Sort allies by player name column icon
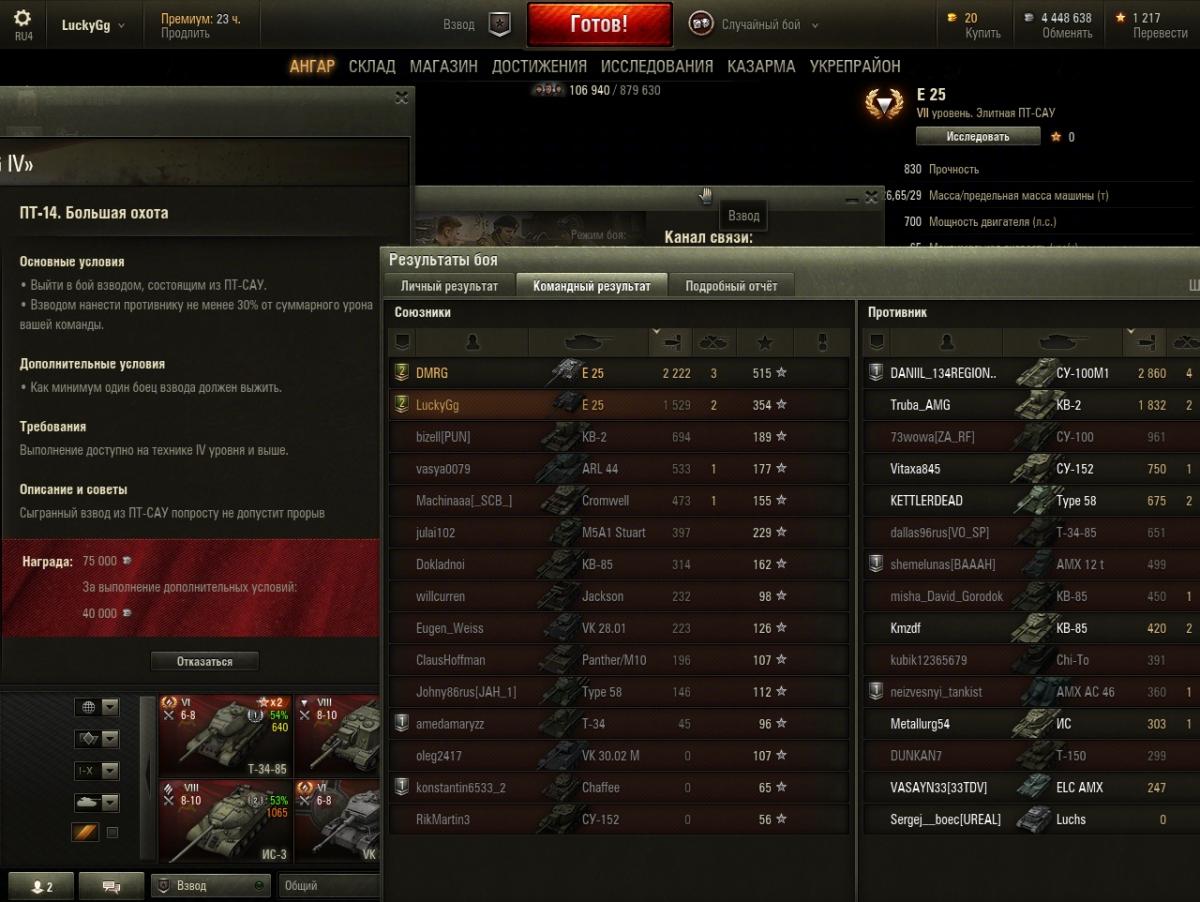This screenshot has height=902, width=1200. pyautogui.click(x=472, y=342)
